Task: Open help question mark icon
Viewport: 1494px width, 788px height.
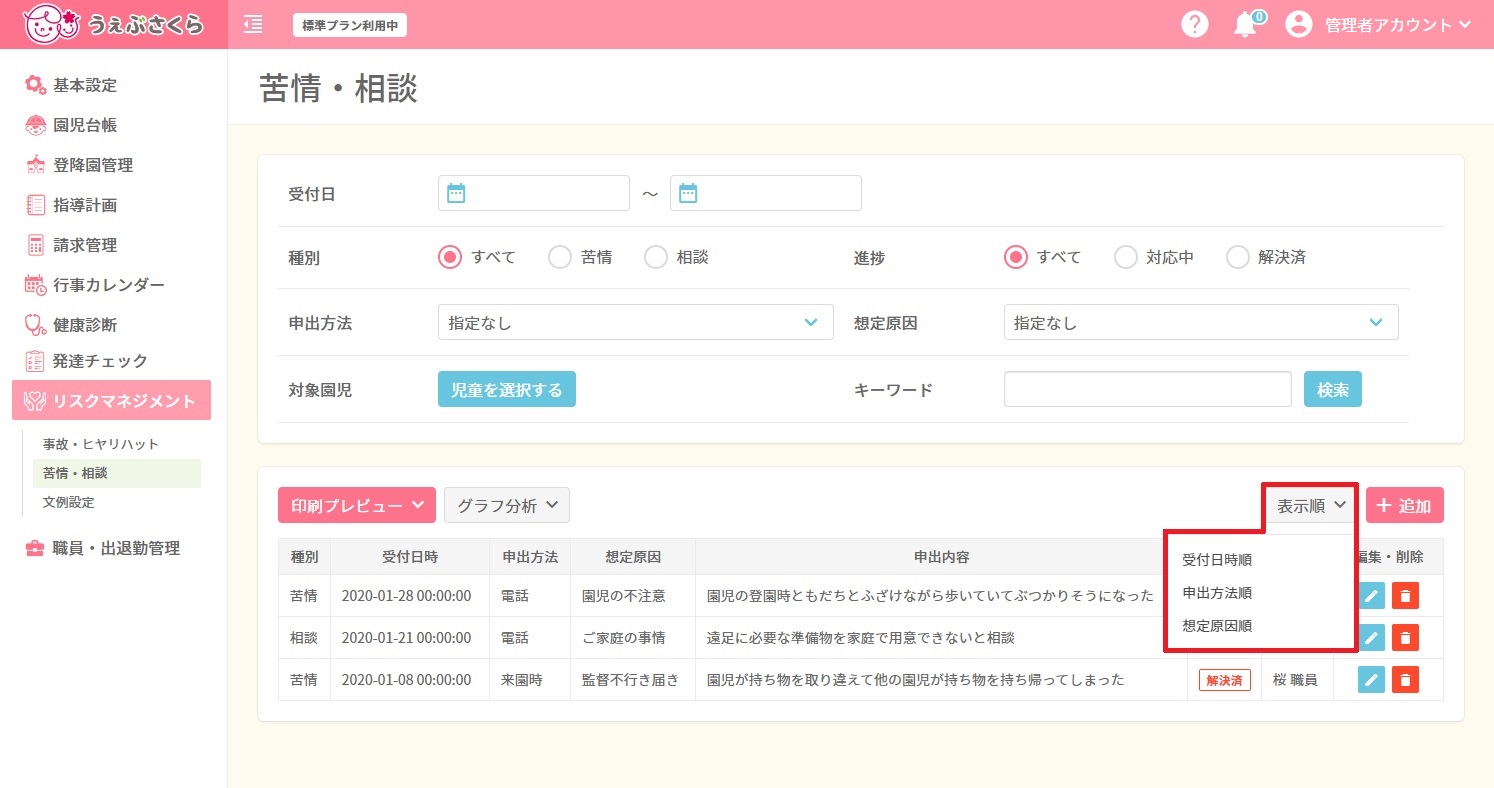Action: pyautogui.click(x=1195, y=24)
